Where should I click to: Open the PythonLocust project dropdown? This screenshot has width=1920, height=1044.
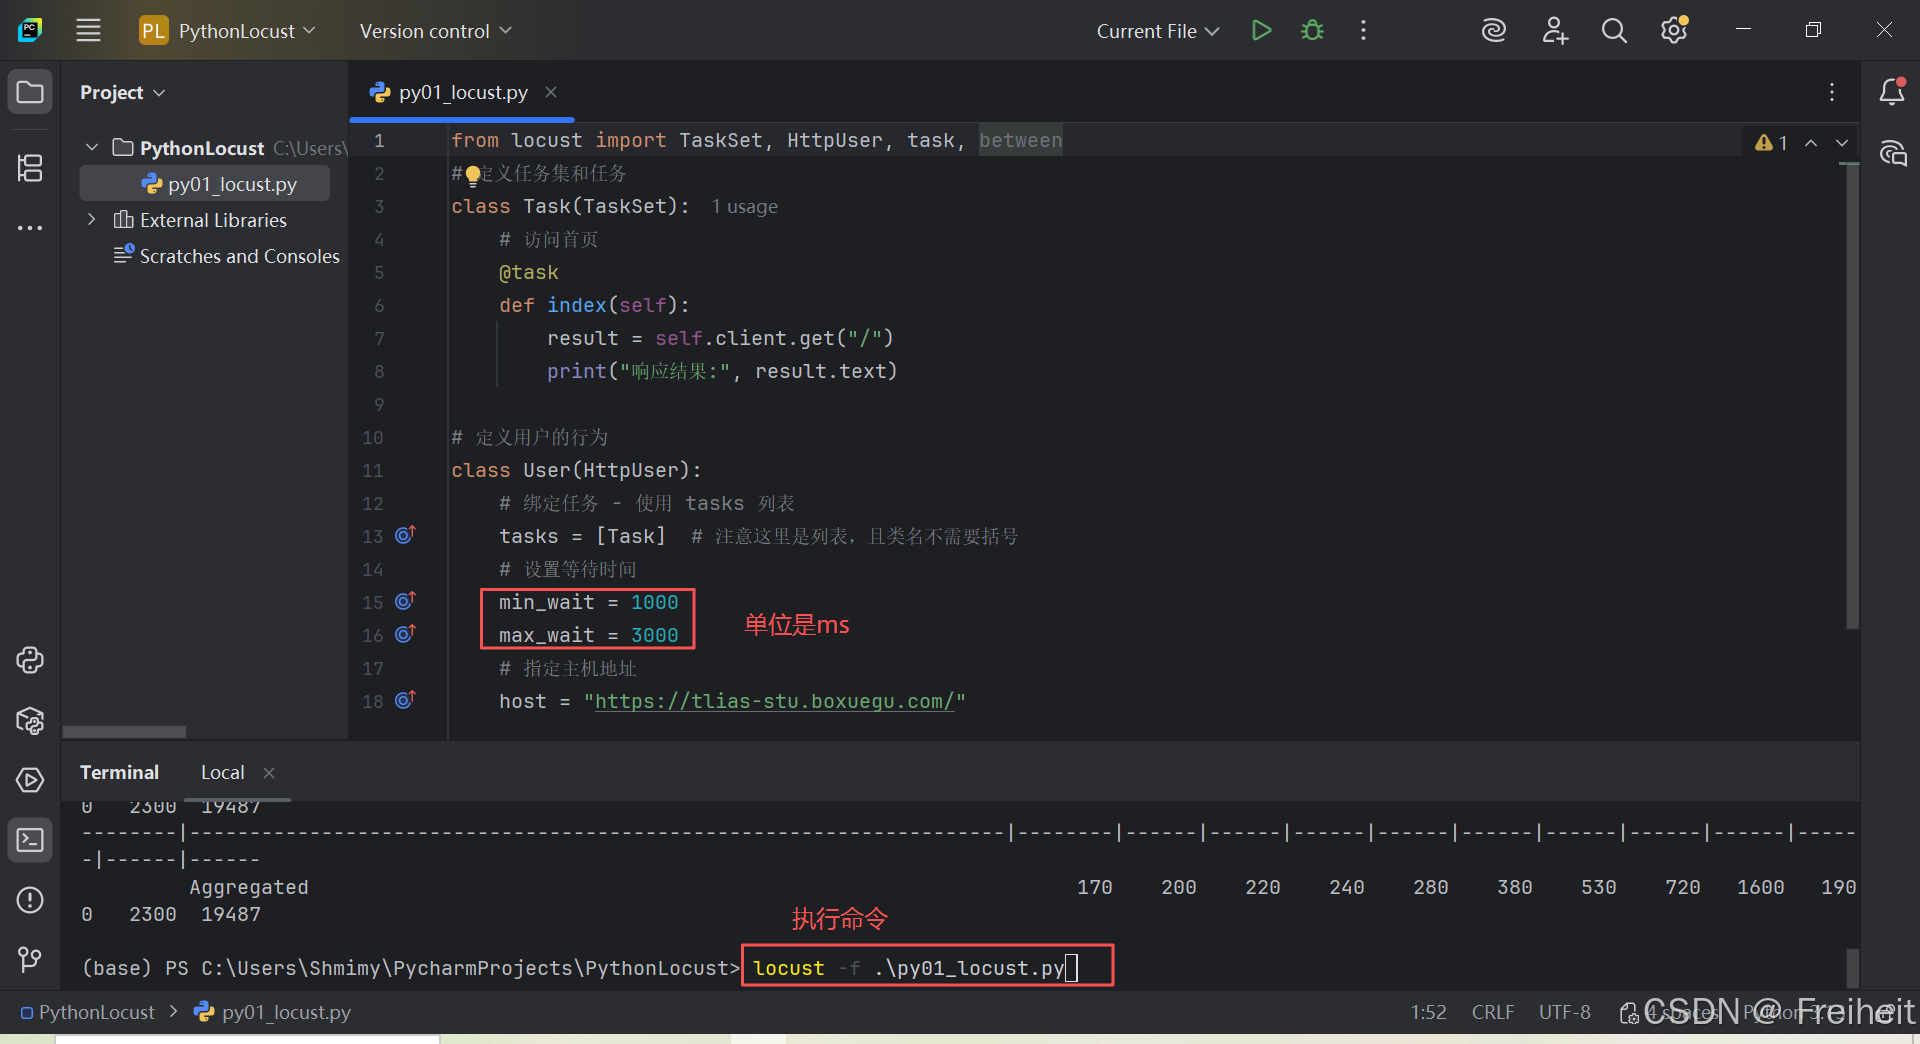point(228,31)
